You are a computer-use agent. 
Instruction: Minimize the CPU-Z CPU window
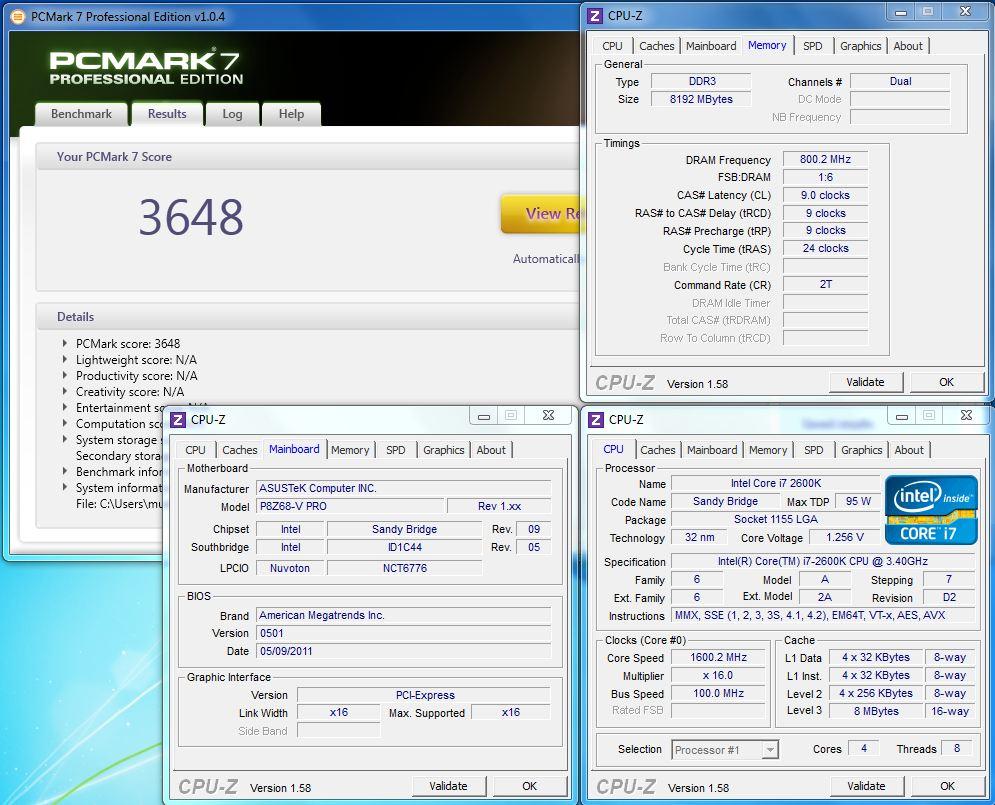902,416
